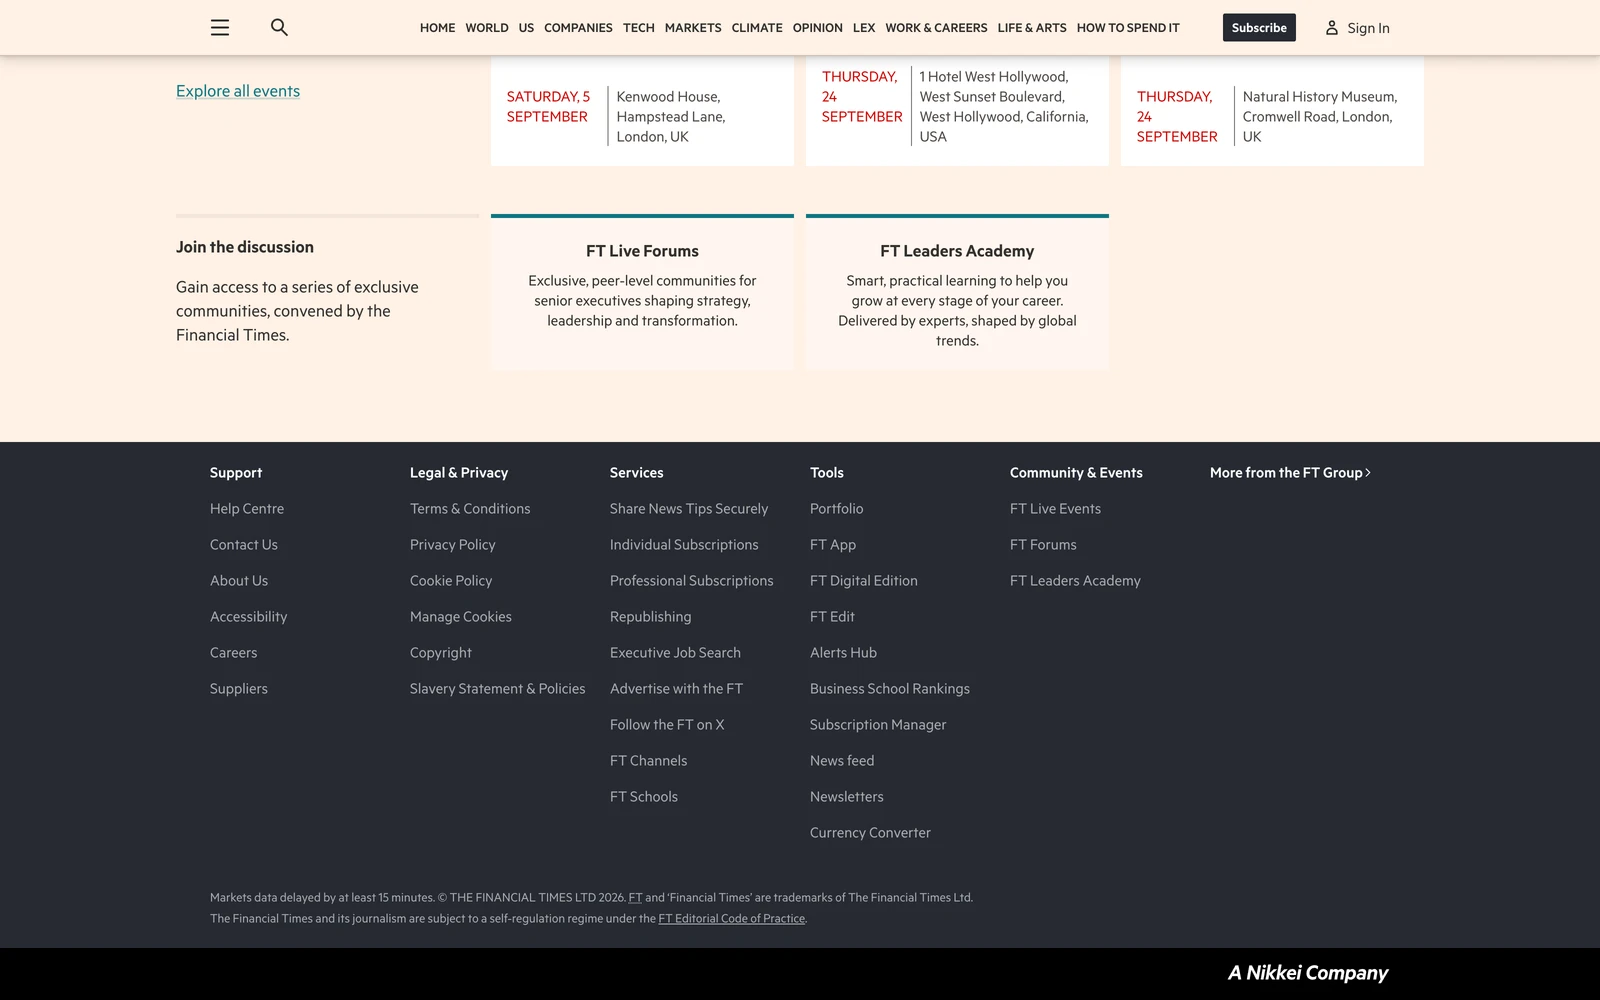Visit About Us in the footer
This screenshot has height=1000, width=1600.
[x=239, y=581]
